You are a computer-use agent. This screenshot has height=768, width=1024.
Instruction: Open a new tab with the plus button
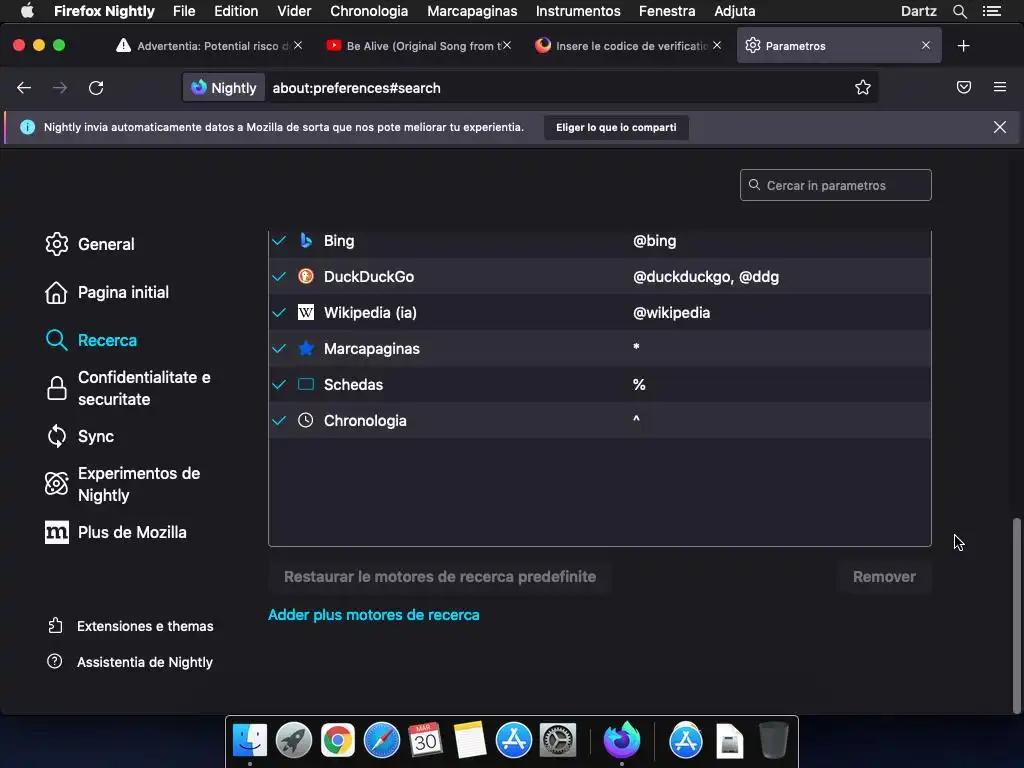tap(963, 46)
